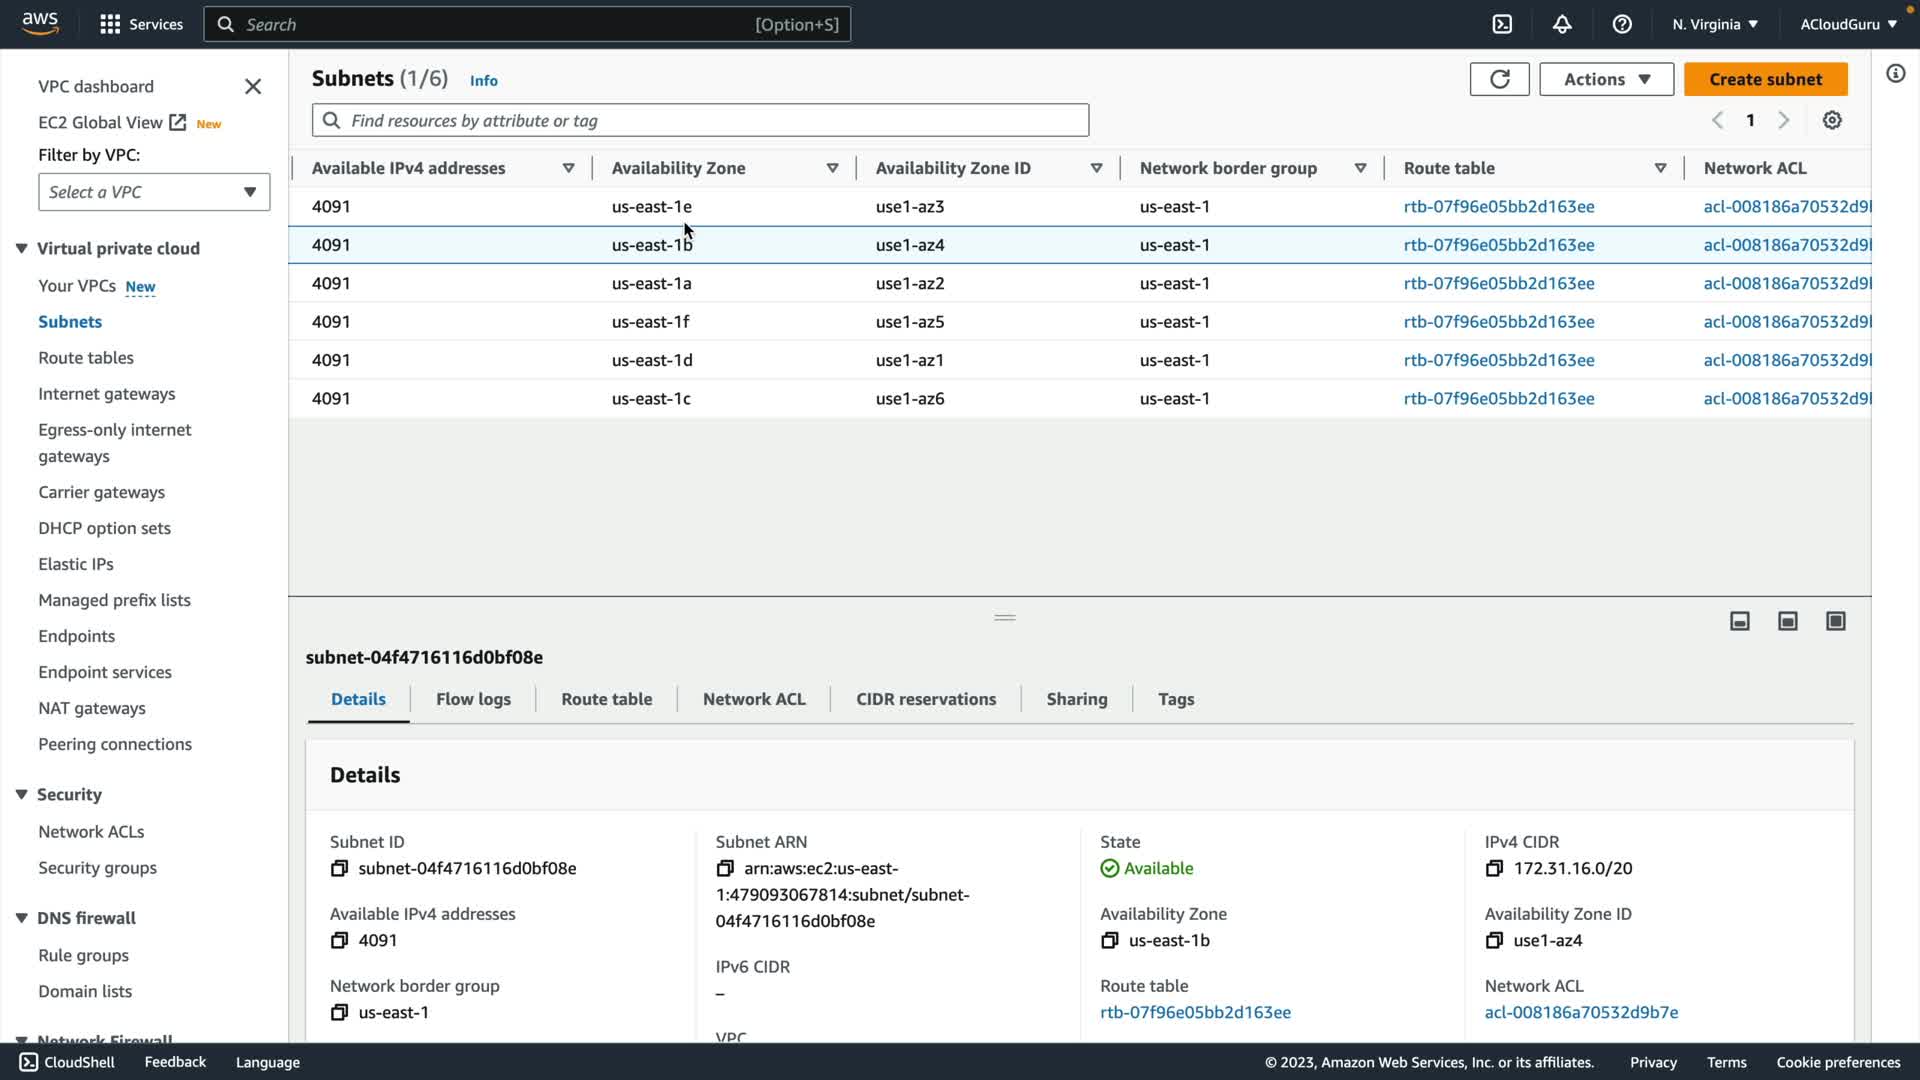Image resolution: width=1920 pixels, height=1080 pixels.
Task: Click the help question mark icon
Action: tap(1622, 24)
